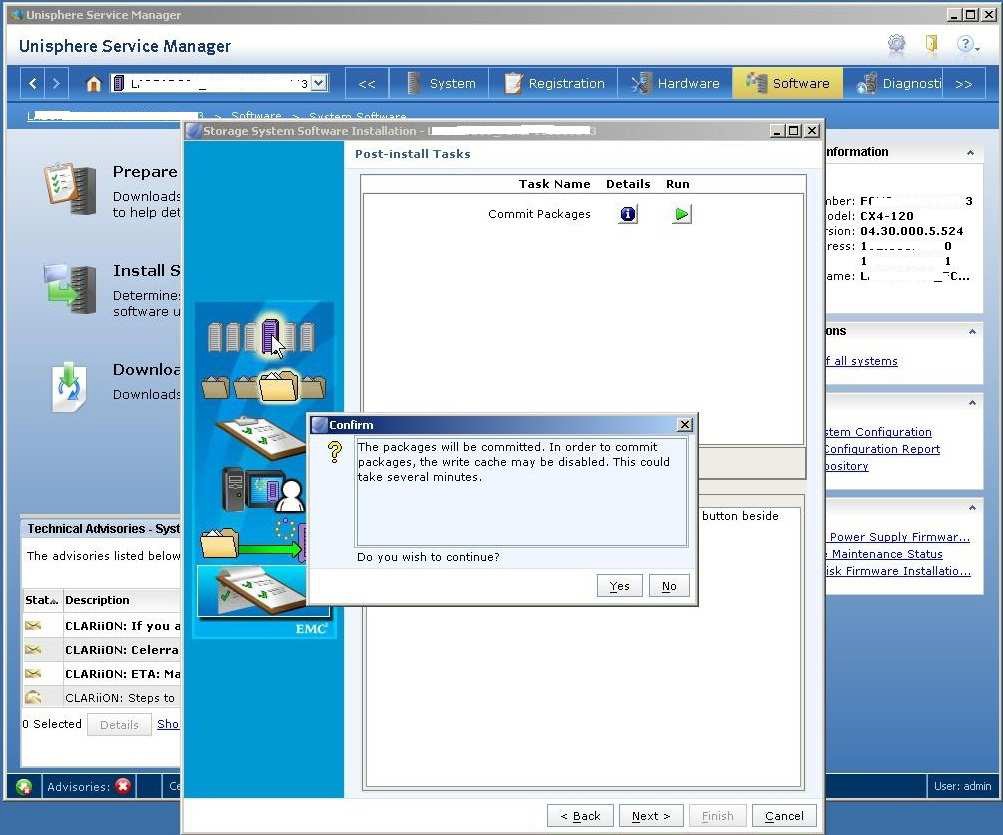
Task: Select the 'CLARiiON: ETA' advisory row
Action: pyautogui.click(x=102, y=674)
